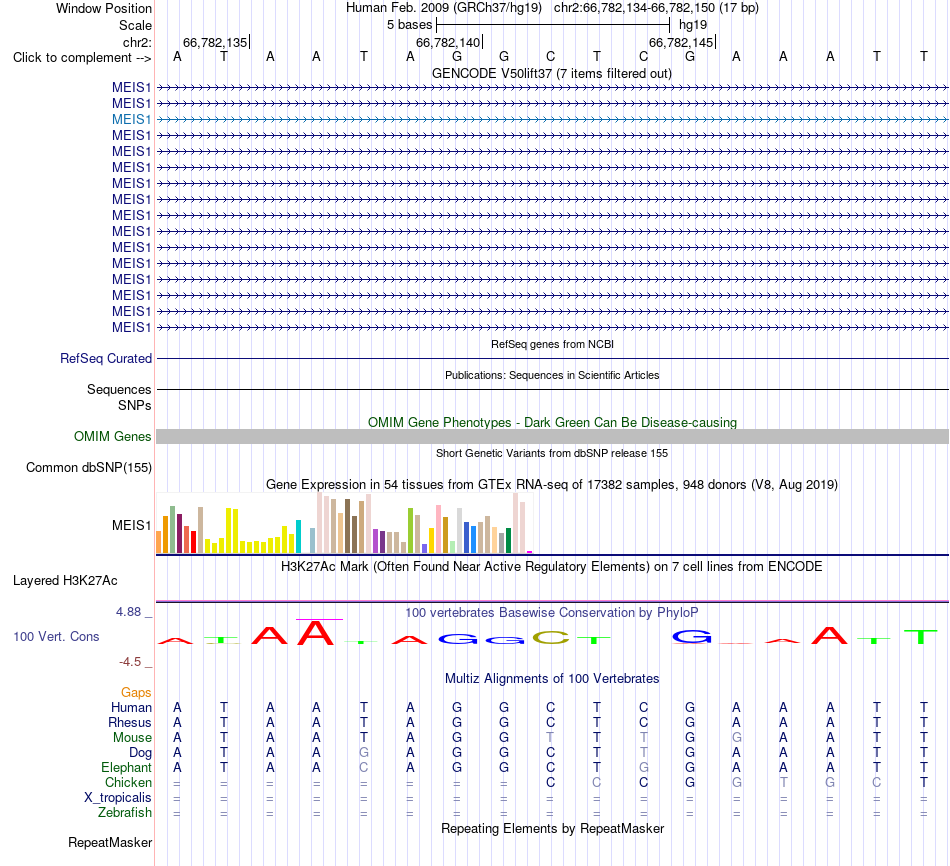Click the Gaps row label
The image size is (950, 866).
point(136,692)
